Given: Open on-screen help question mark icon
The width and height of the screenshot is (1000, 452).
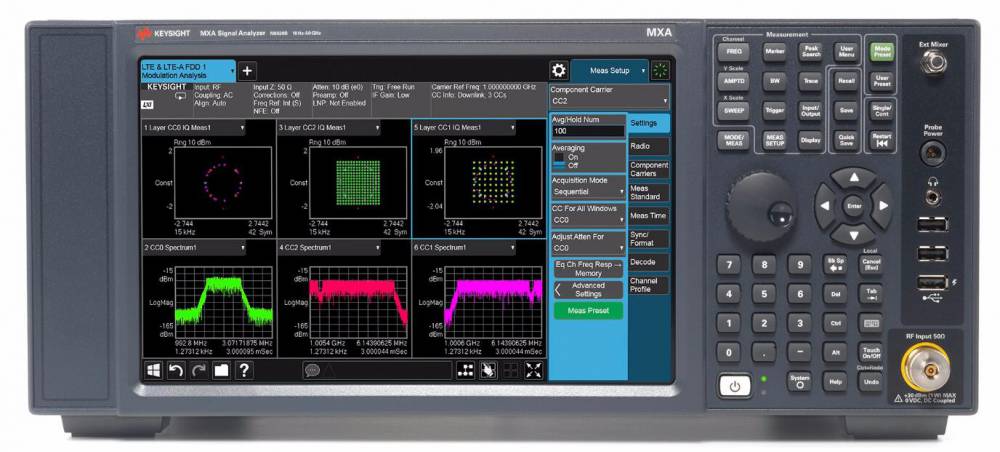Looking at the screenshot, I should click(x=244, y=370).
